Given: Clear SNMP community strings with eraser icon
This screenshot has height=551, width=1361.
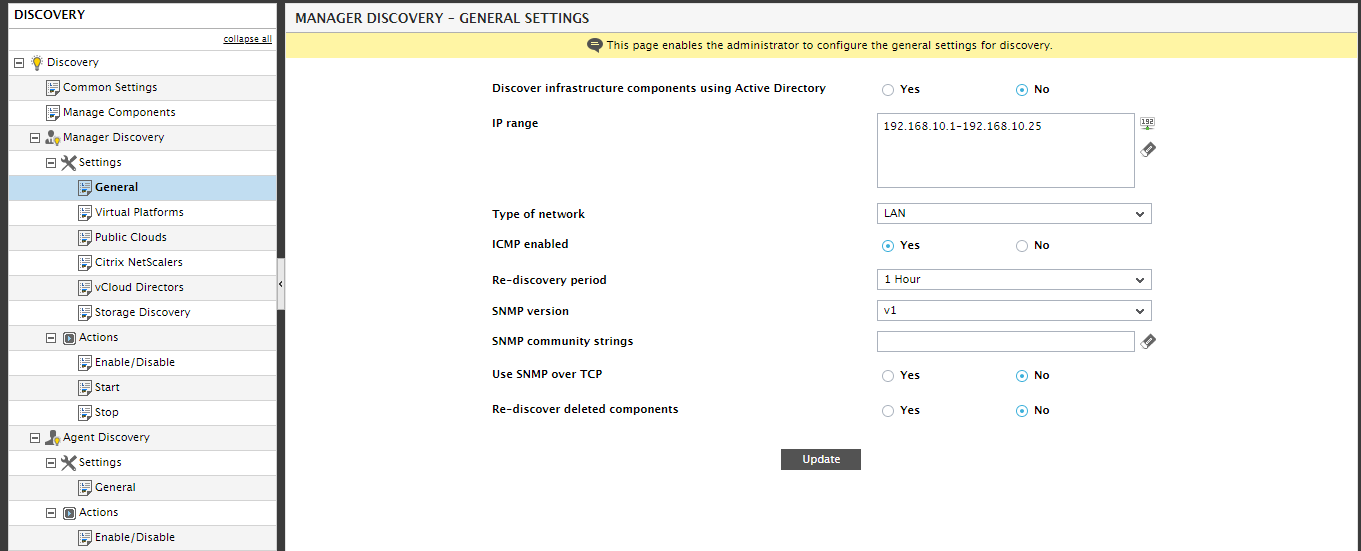Looking at the screenshot, I should point(1148,342).
